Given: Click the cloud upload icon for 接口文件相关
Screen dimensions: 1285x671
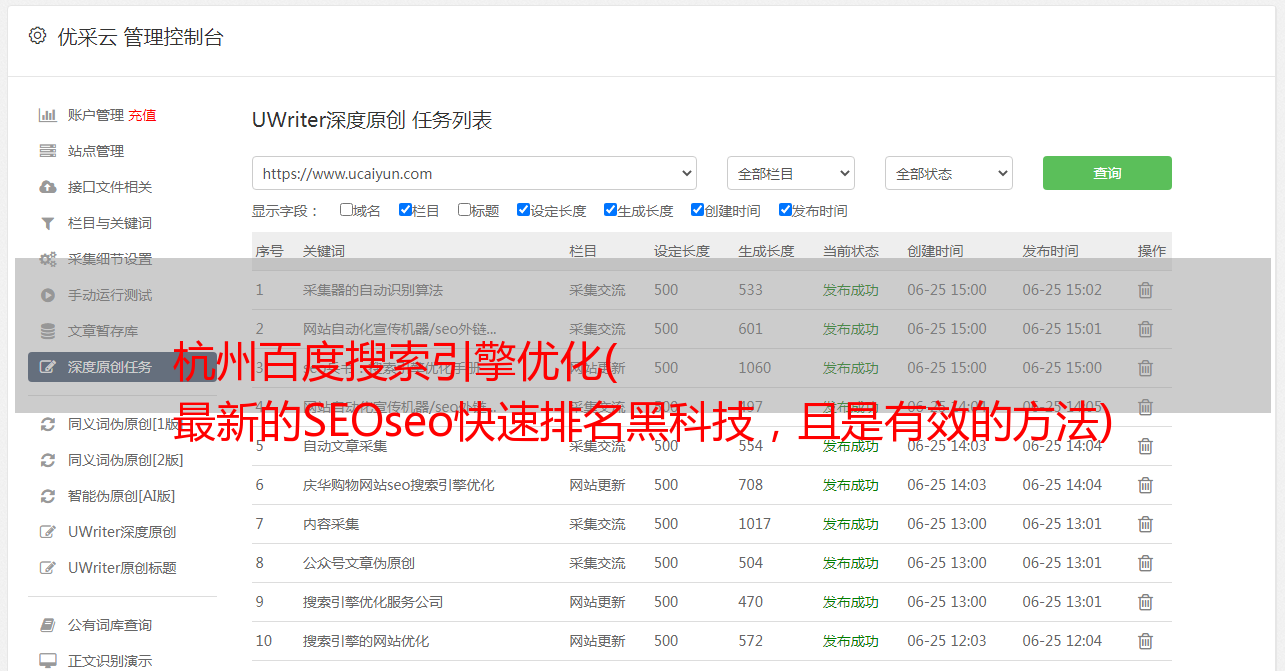Looking at the screenshot, I should tap(47, 187).
